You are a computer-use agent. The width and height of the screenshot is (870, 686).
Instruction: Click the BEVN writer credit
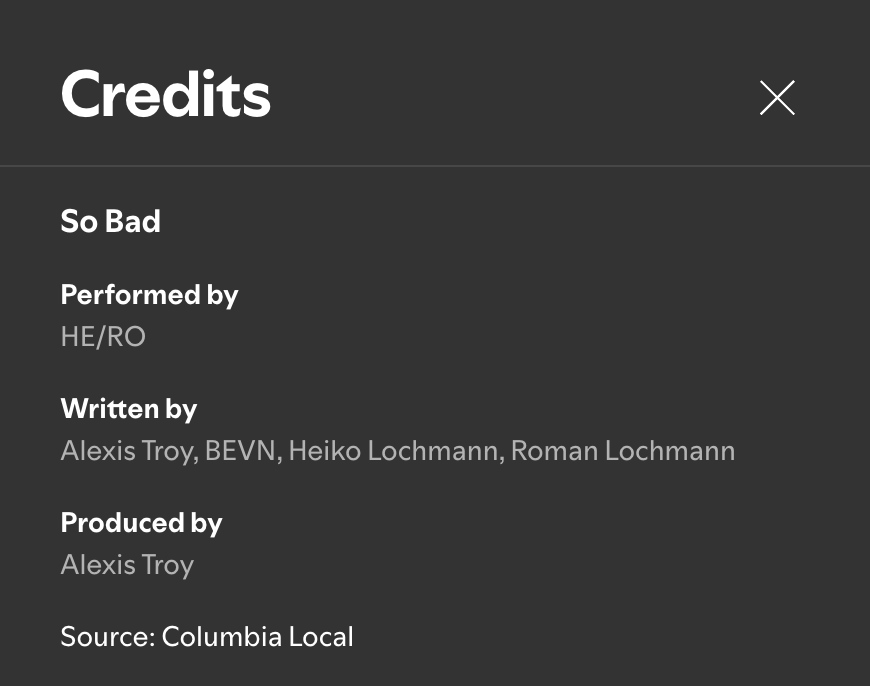click(243, 451)
